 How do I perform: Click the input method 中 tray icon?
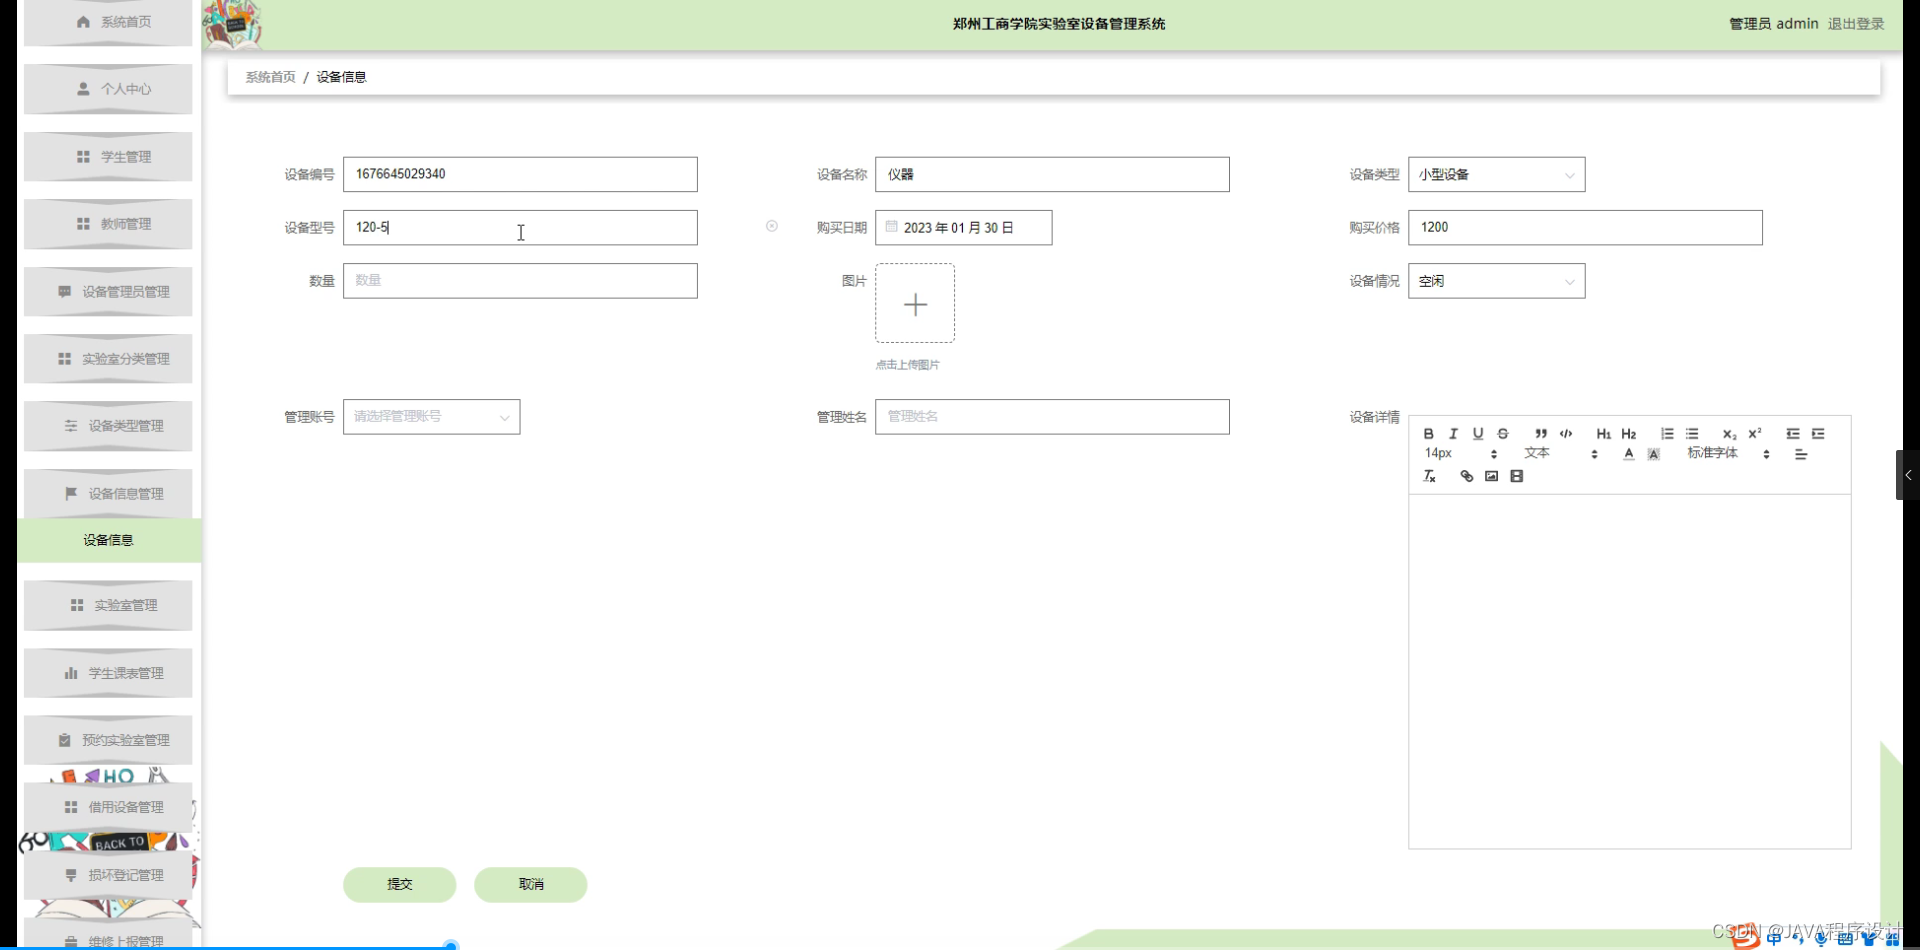pos(1774,938)
